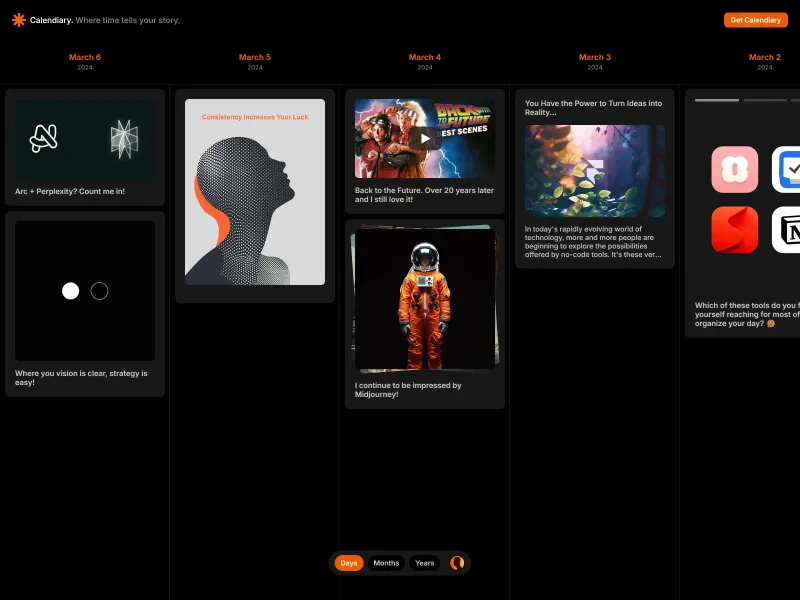Open the colorful leaves forest image
This screenshot has height=600, width=800.
coord(595,171)
